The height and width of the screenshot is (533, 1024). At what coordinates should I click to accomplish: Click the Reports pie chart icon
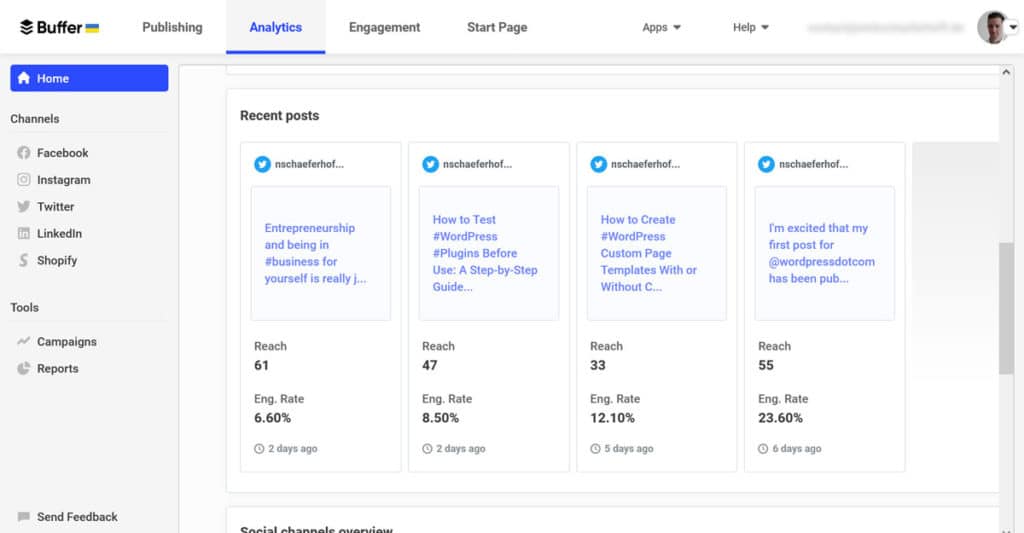click(24, 368)
